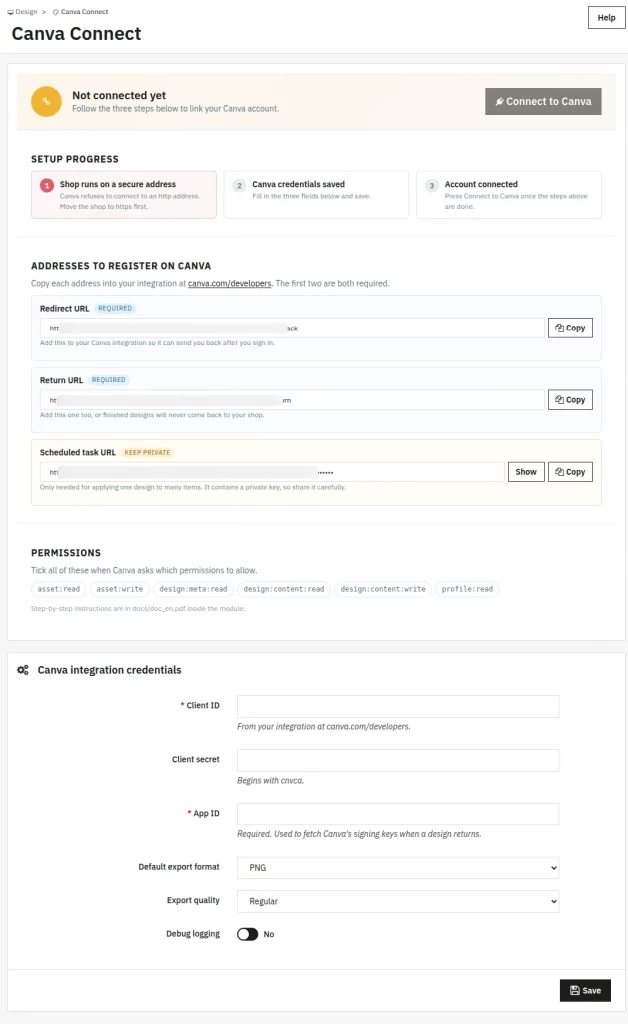The width and height of the screenshot is (628, 1024).
Task: Toggle the Debug logging switch
Action: coord(247,935)
